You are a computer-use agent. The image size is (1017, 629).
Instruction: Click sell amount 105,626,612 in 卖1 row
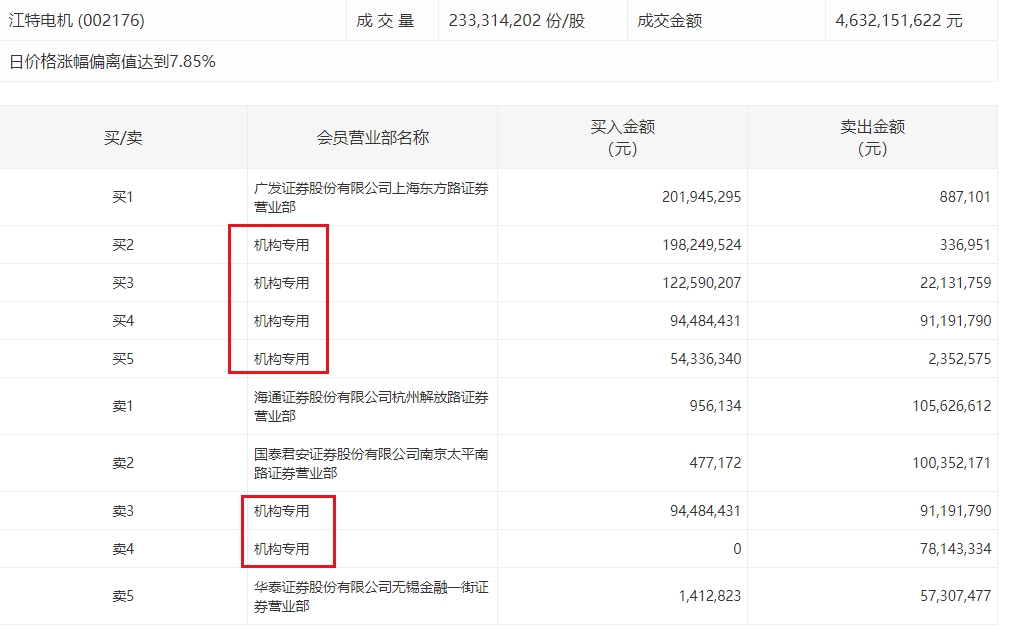point(951,406)
